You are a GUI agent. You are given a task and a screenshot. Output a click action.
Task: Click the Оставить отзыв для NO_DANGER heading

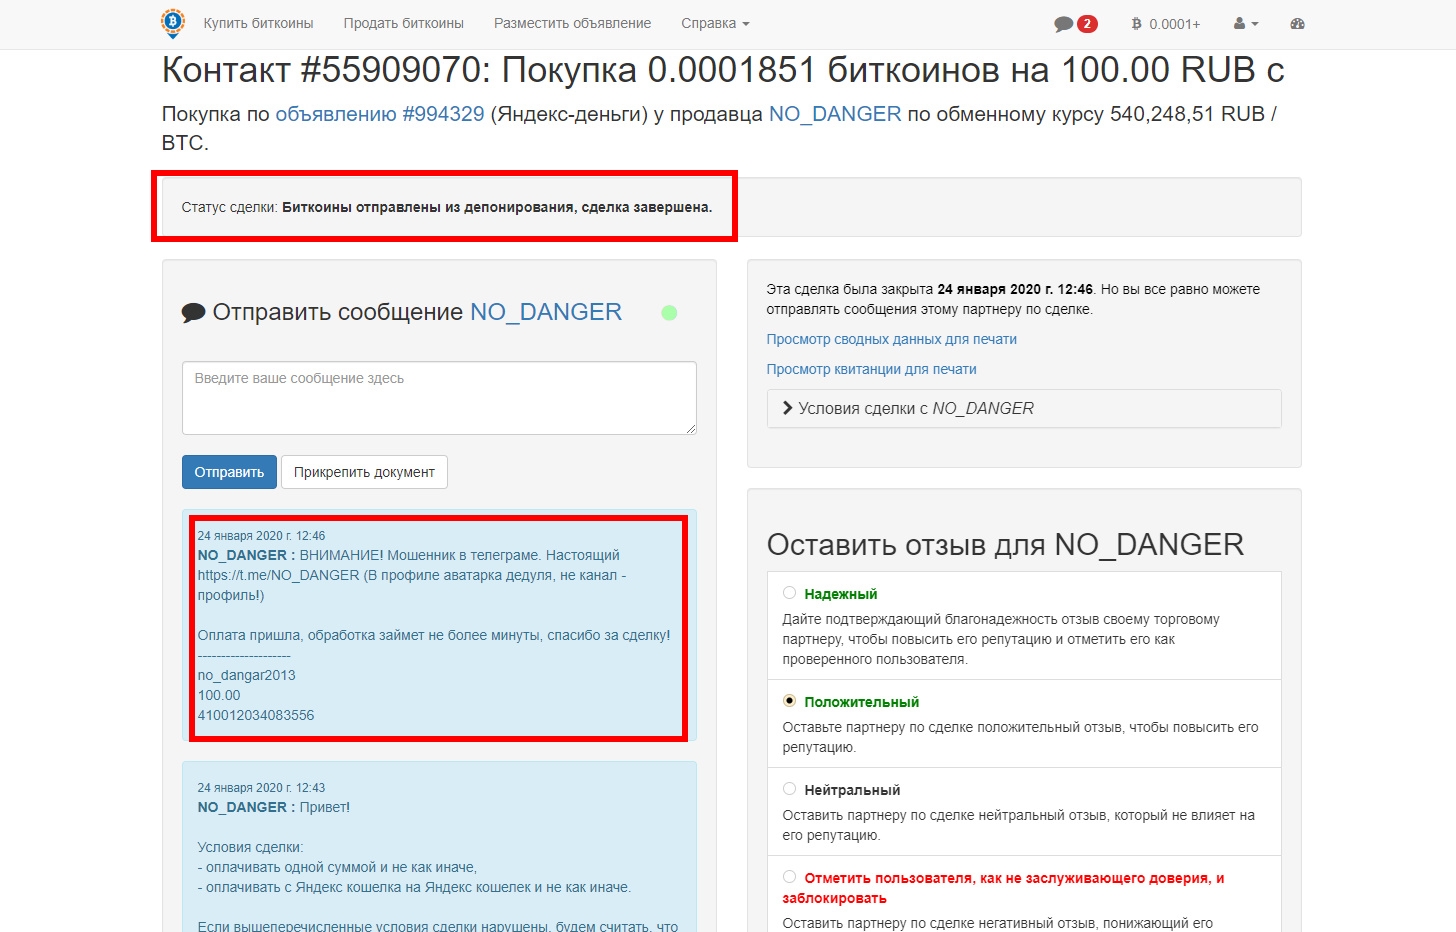(x=1005, y=545)
